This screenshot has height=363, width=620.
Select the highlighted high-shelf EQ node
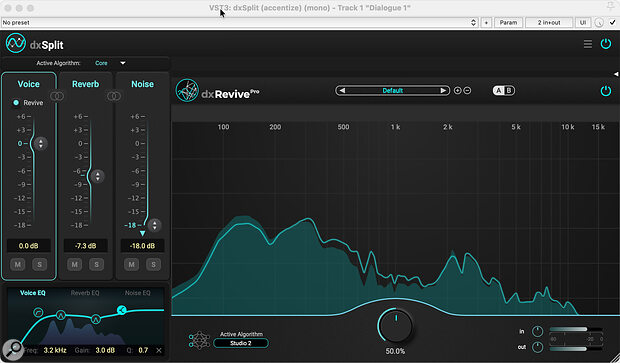(121, 310)
